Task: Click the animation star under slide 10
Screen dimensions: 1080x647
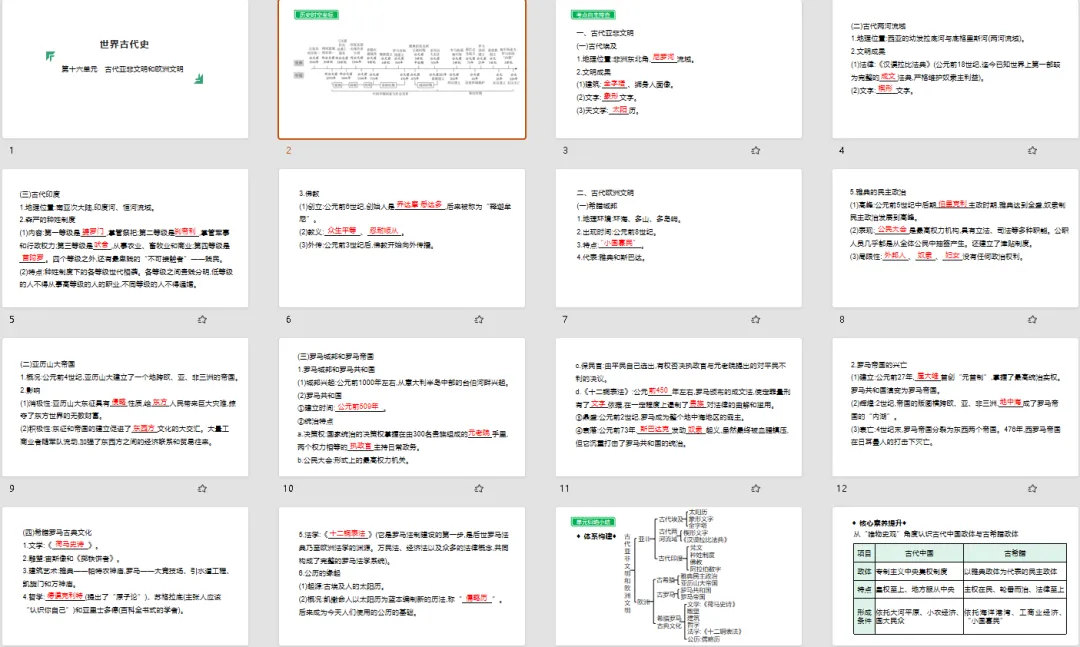Action: tap(479, 488)
